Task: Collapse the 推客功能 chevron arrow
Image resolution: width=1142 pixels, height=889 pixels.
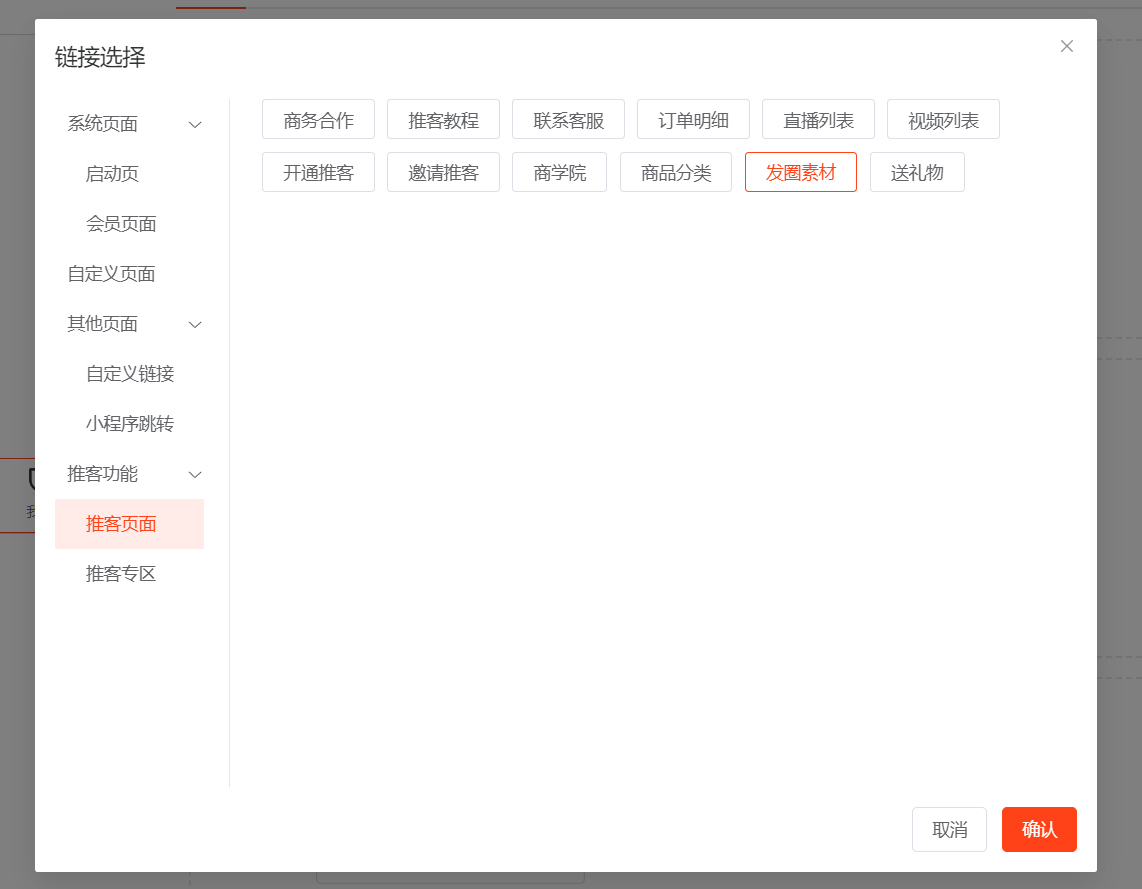Action: [196, 474]
